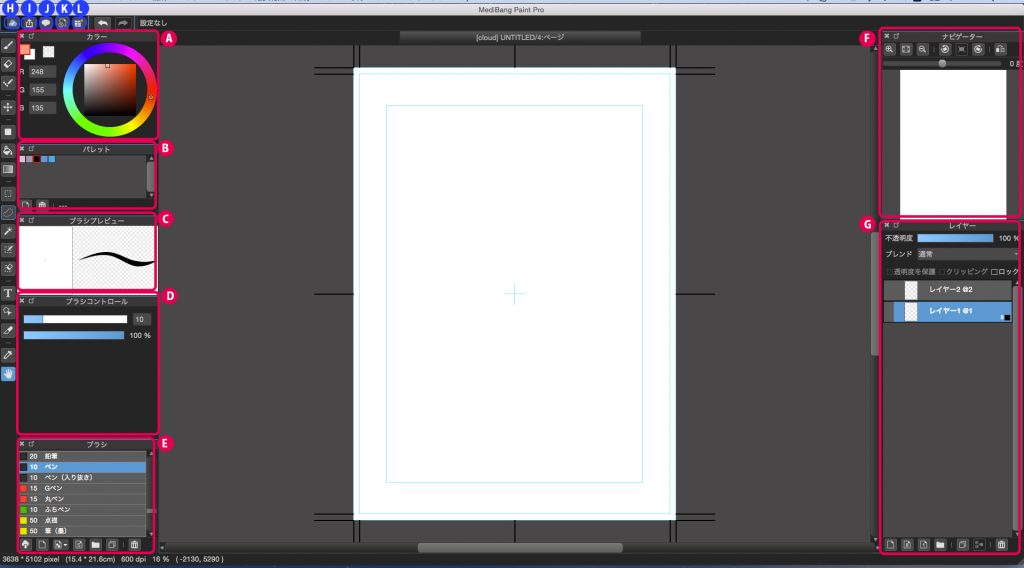Select the 点描 brush
1024x568 pixels.
point(82,520)
